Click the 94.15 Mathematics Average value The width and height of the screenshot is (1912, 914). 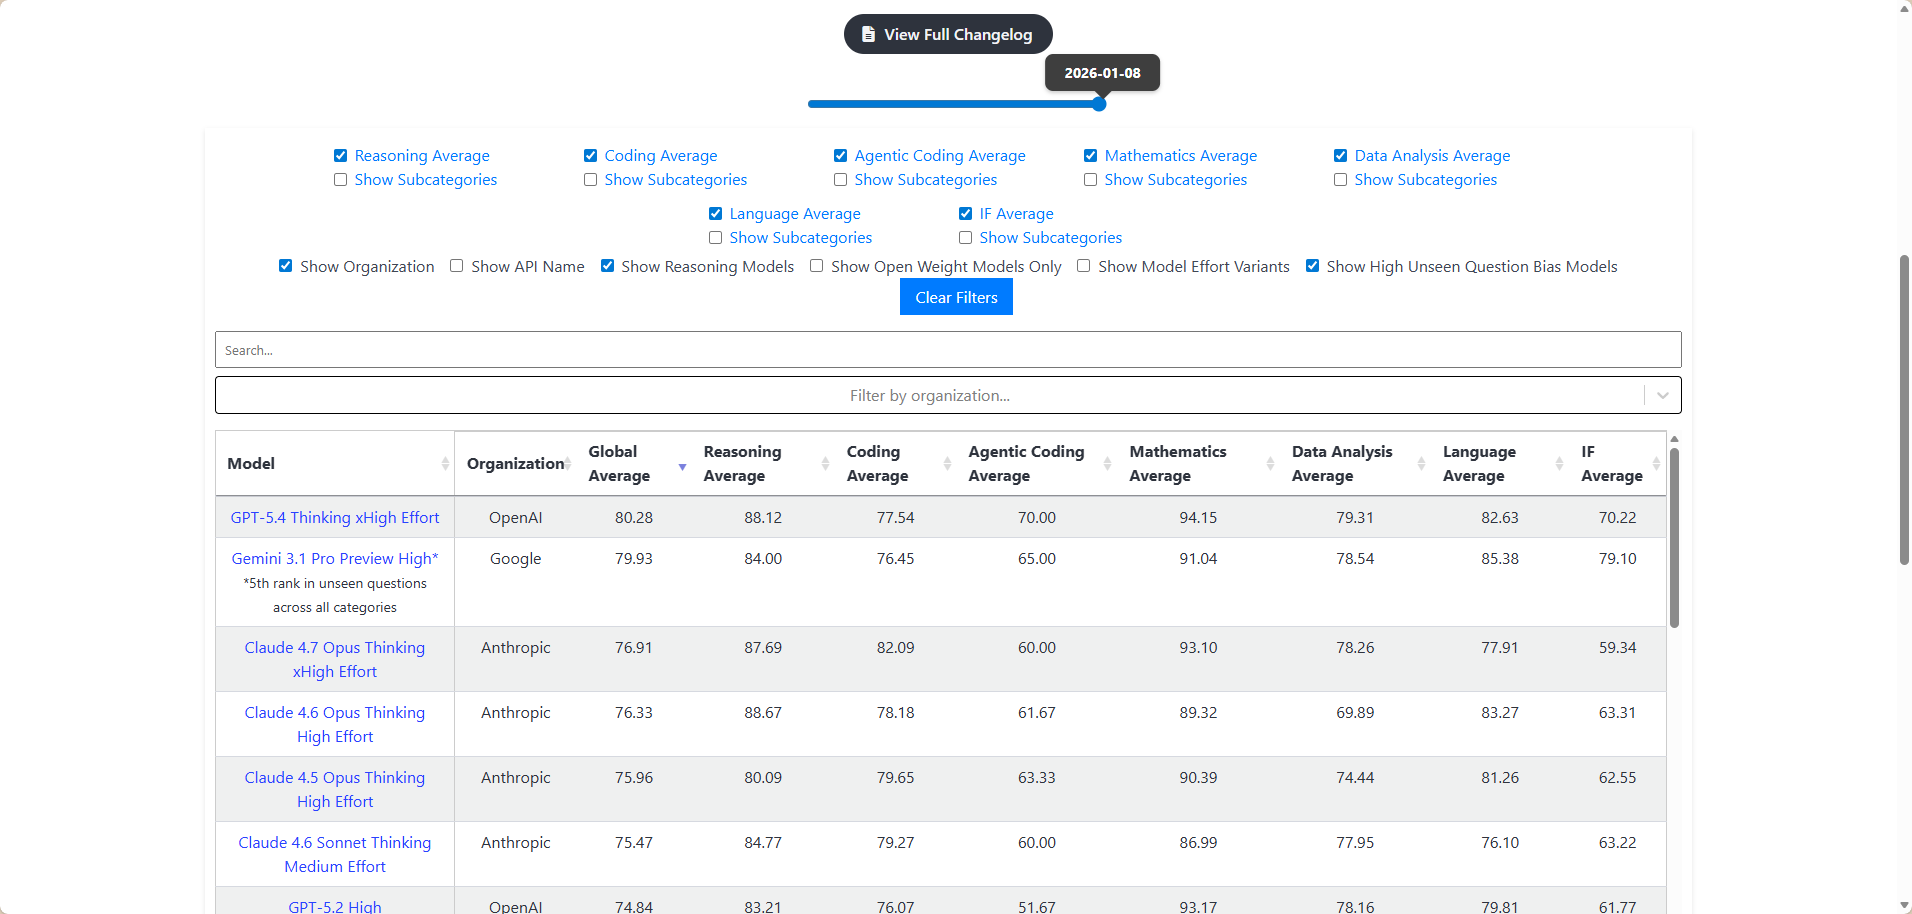[x=1198, y=518]
